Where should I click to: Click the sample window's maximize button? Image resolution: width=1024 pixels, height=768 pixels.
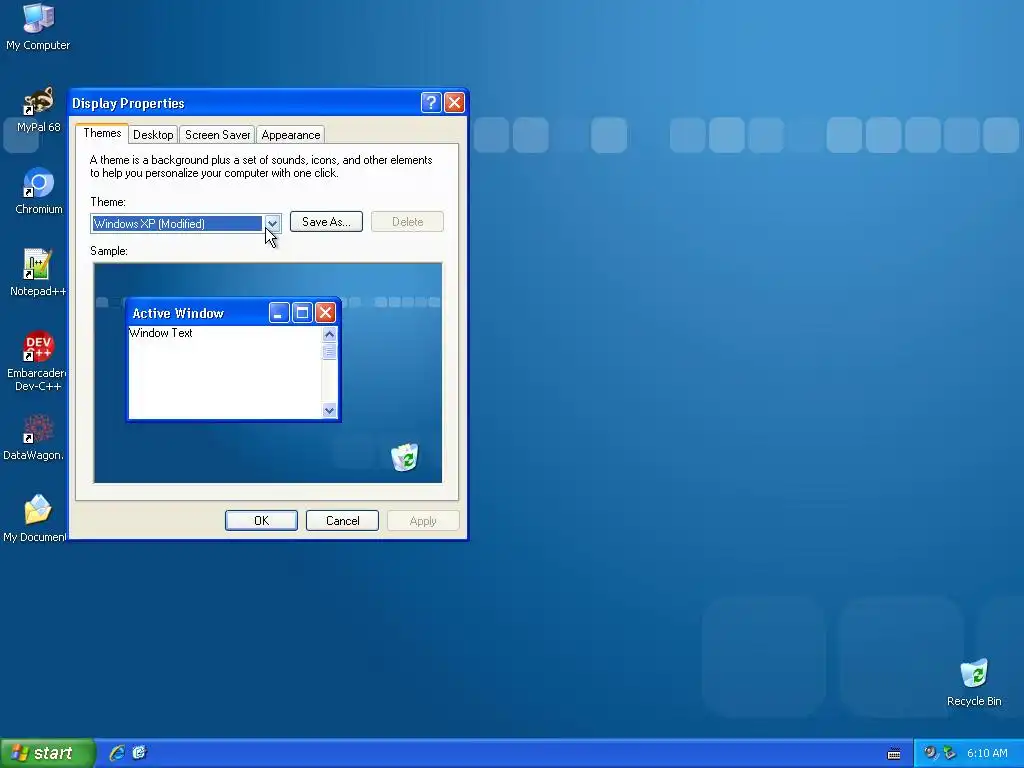tap(302, 313)
